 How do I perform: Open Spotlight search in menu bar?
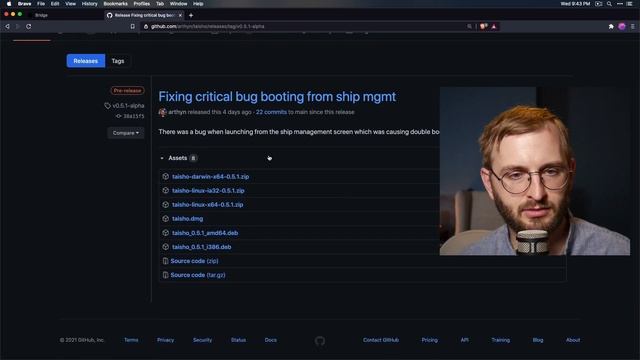pos(609,4)
